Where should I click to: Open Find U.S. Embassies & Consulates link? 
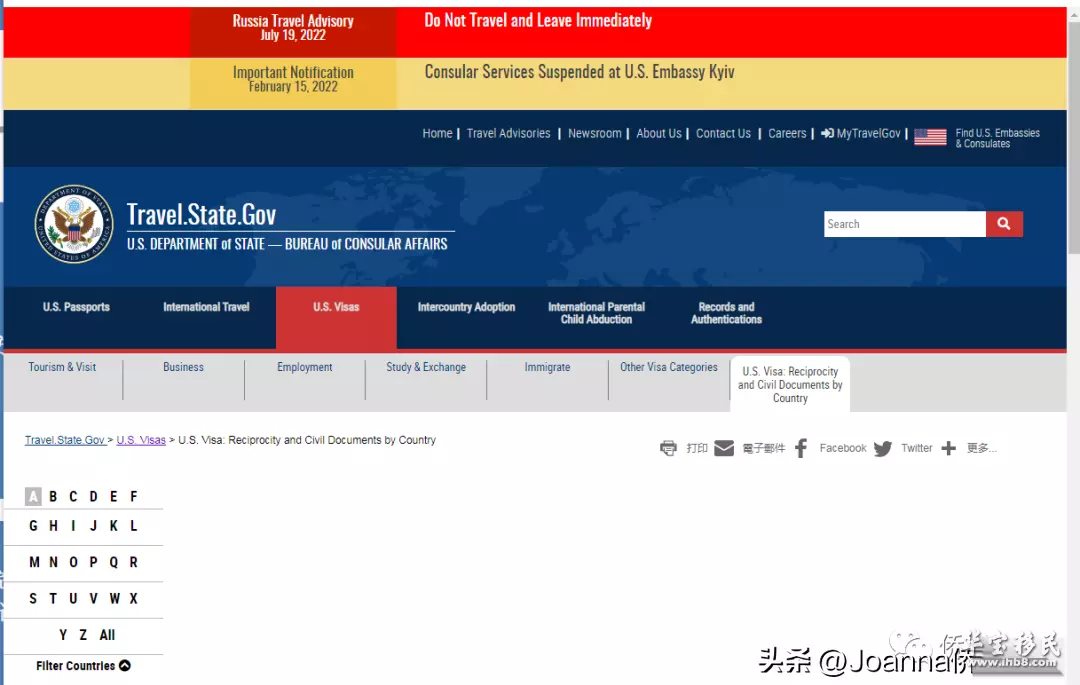[997, 138]
